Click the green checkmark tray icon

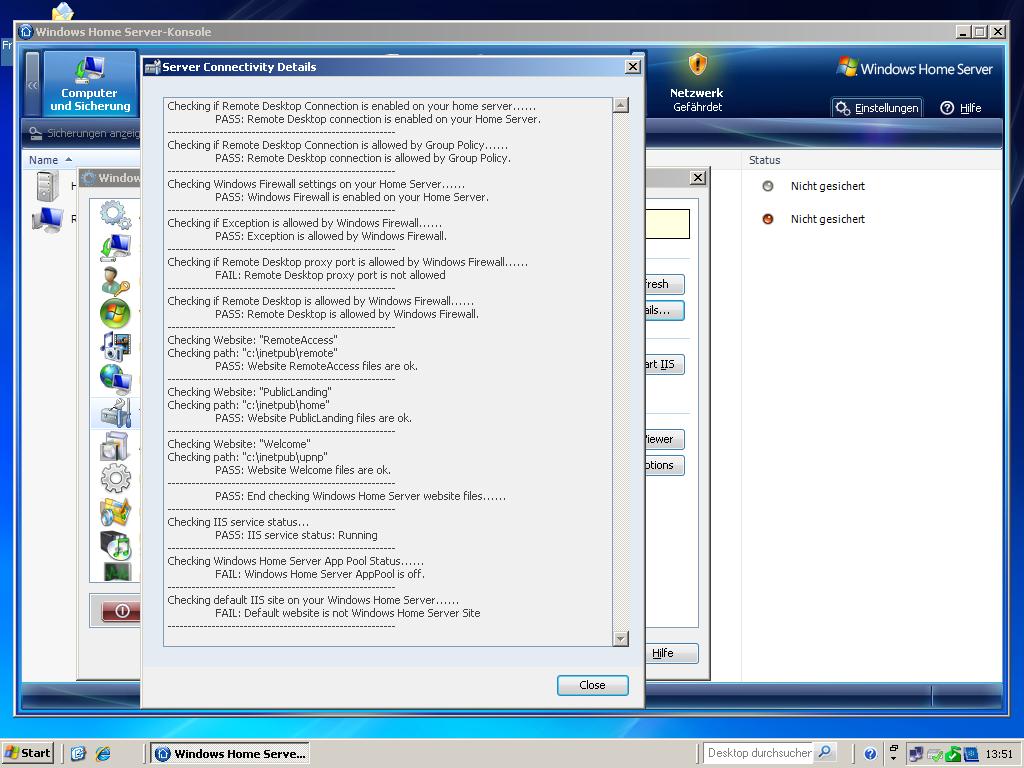pos(953,754)
